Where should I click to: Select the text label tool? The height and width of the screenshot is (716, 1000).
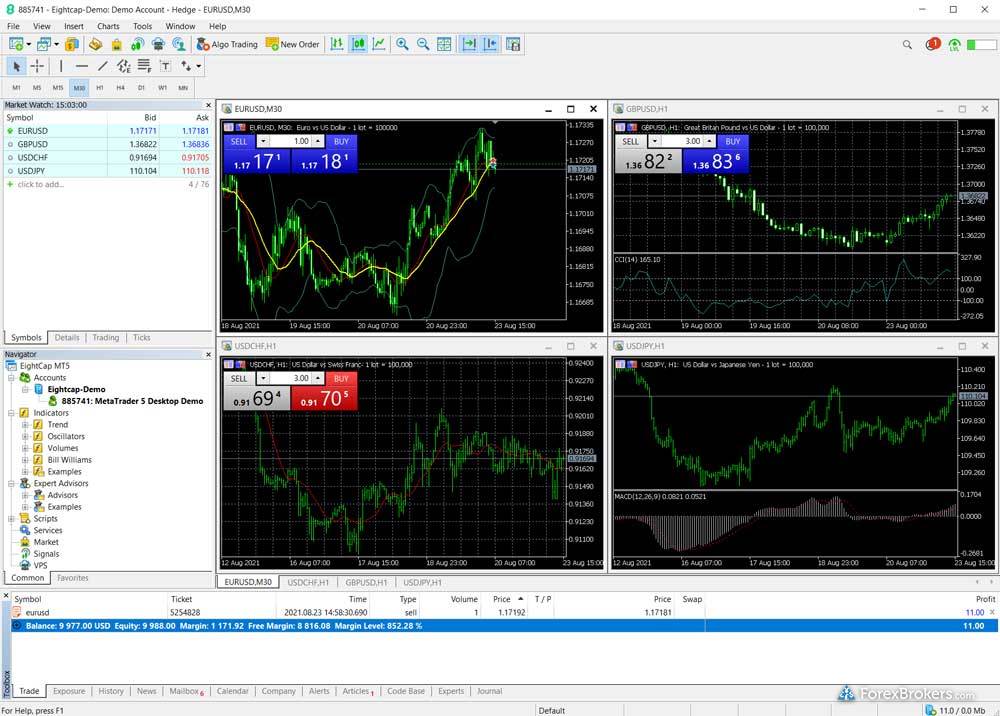[165, 66]
